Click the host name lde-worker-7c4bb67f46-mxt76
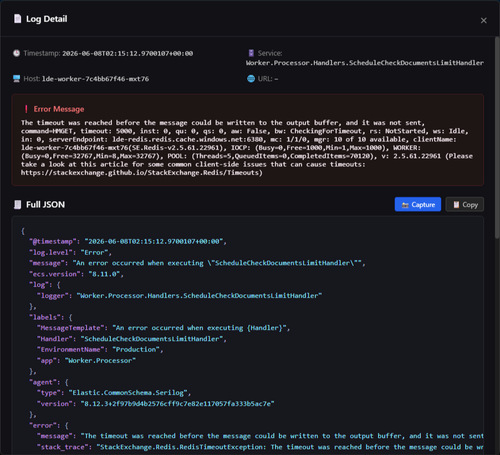The image size is (500, 455). coord(95,79)
